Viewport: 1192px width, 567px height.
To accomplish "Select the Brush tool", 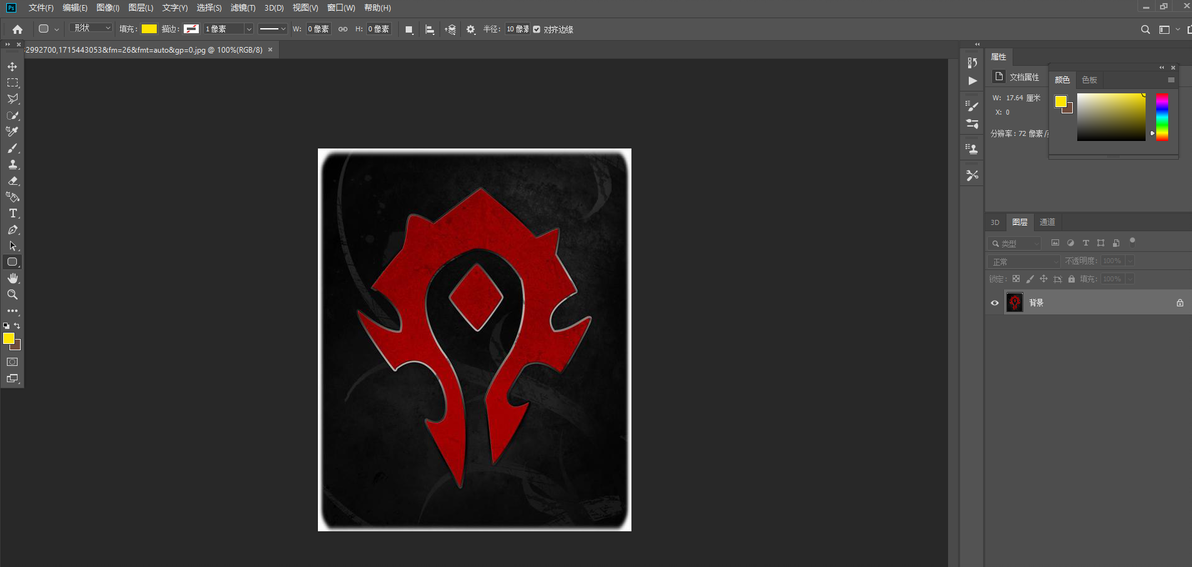I will 12,148.
